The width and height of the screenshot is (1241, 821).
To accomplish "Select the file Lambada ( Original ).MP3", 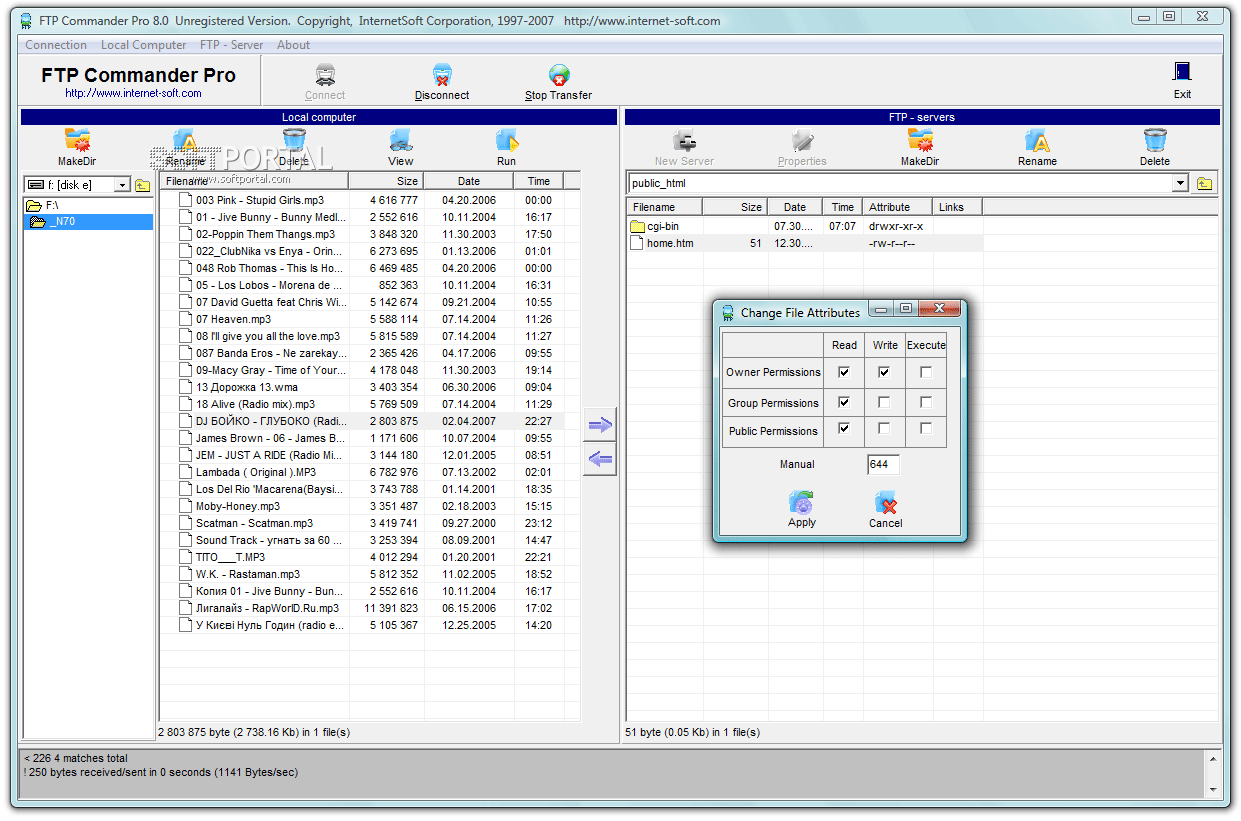I will tap(256, 472).
